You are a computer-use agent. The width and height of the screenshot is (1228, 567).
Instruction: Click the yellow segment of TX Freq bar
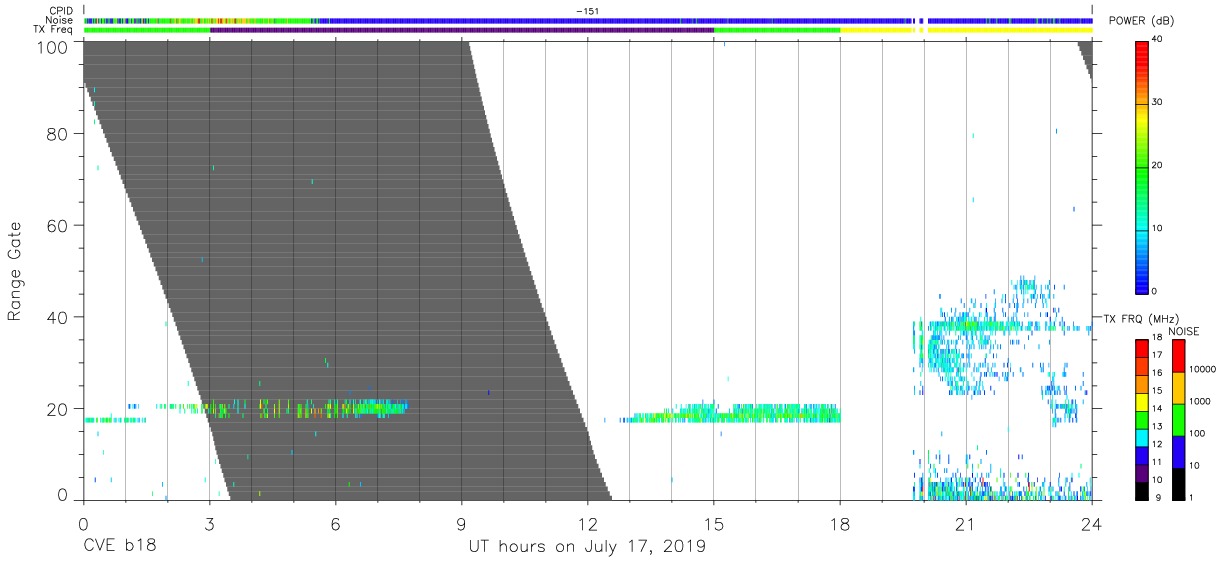click(x=966, y=31)
